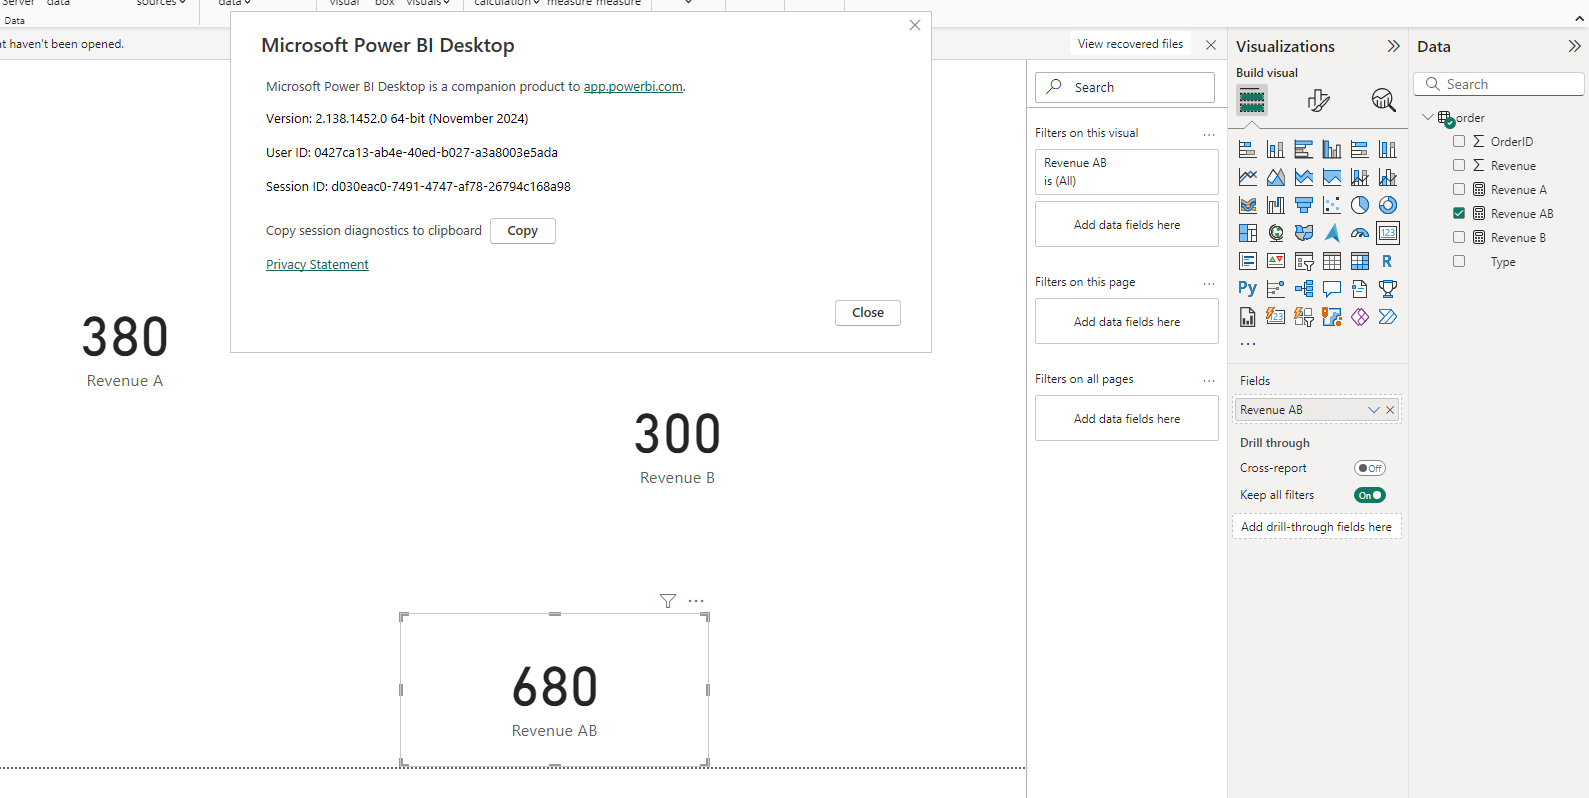Close the About dialog with Close button
The width and height of the screenshot is (1589, 798).
point(868,313)
